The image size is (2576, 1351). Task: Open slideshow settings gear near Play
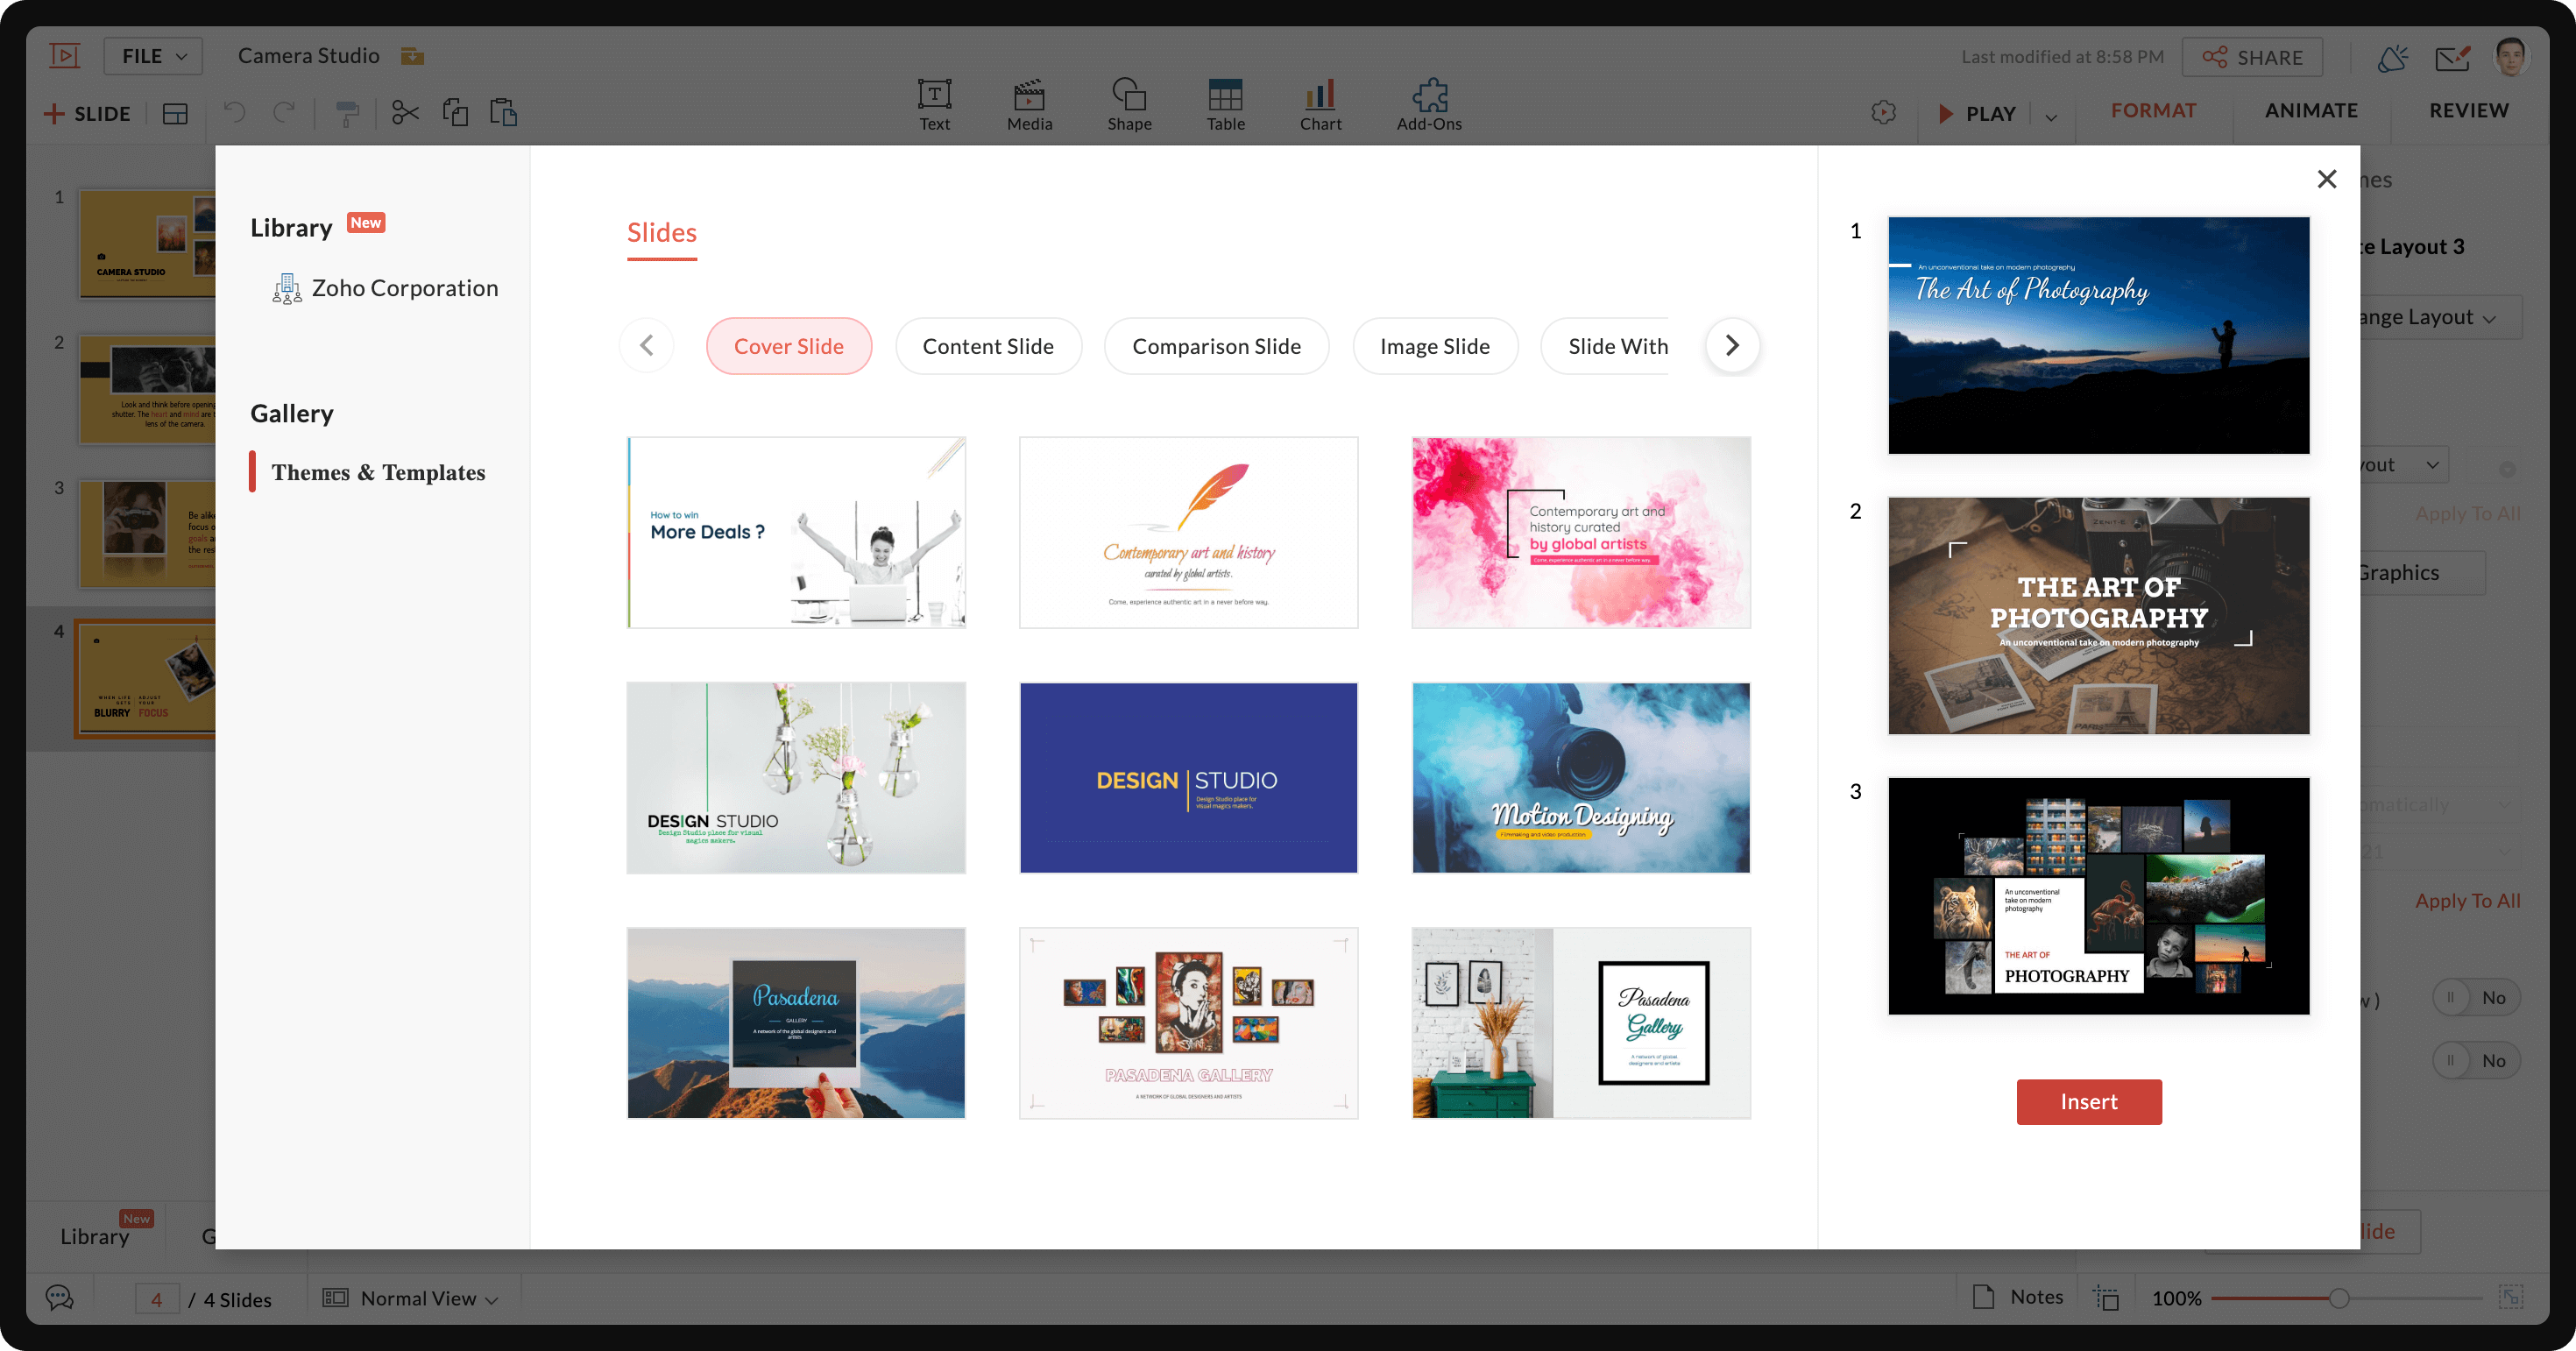point(1884,112)
